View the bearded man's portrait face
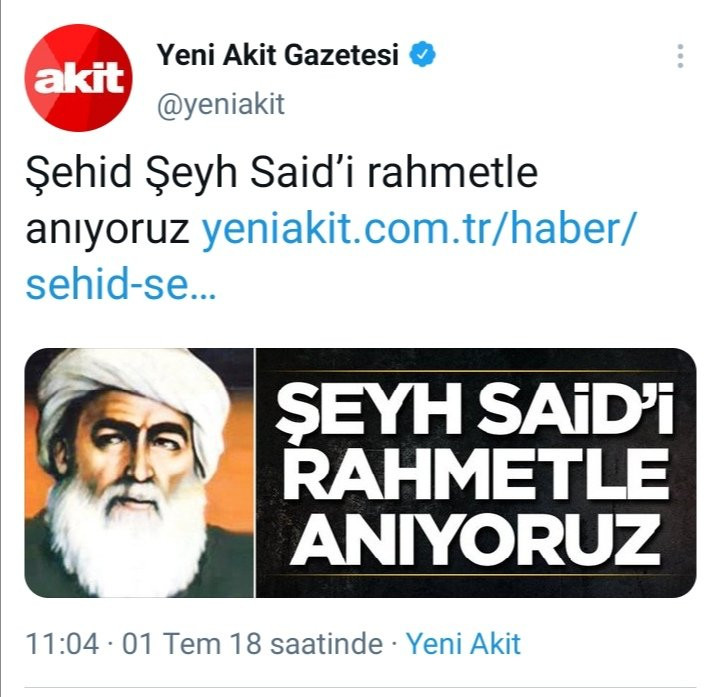Viewport: 720px width, 697px height. point(138,464)
